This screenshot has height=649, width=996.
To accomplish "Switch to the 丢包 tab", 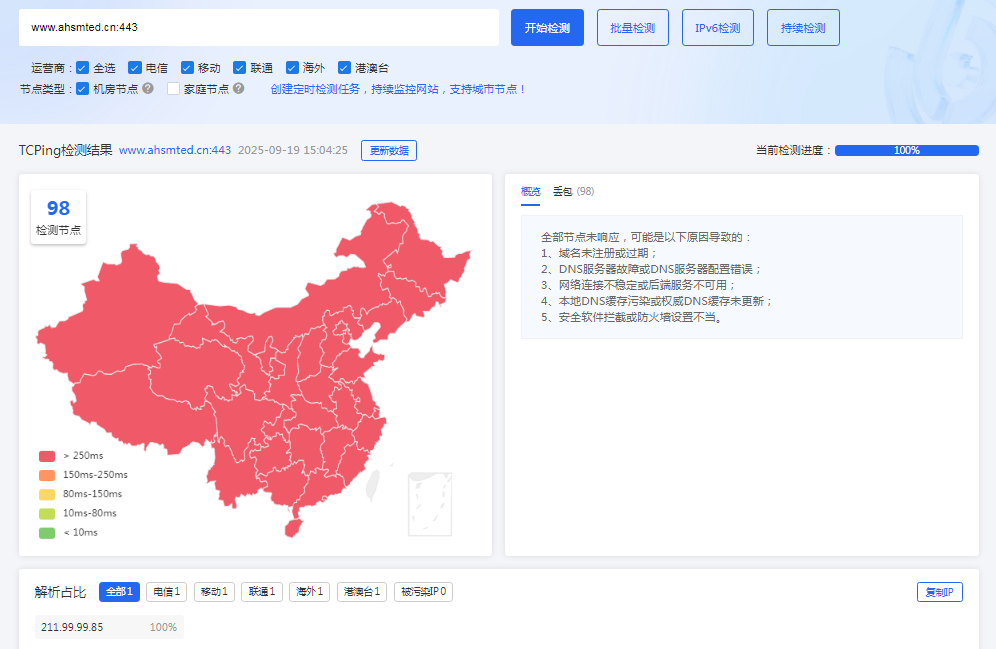I will (563, 191).
